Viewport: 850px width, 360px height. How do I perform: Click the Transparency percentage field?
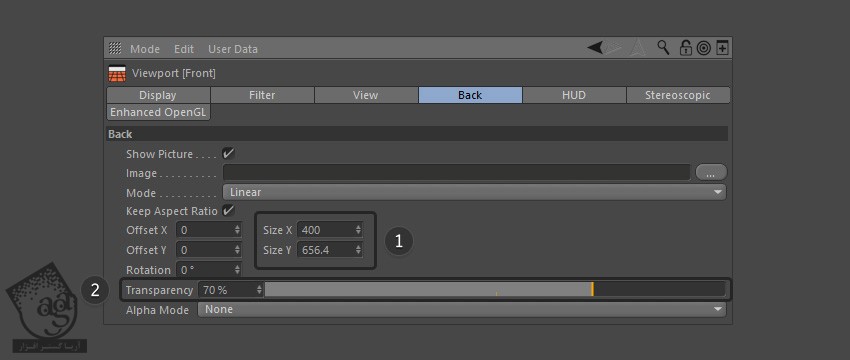pos(227,290)
